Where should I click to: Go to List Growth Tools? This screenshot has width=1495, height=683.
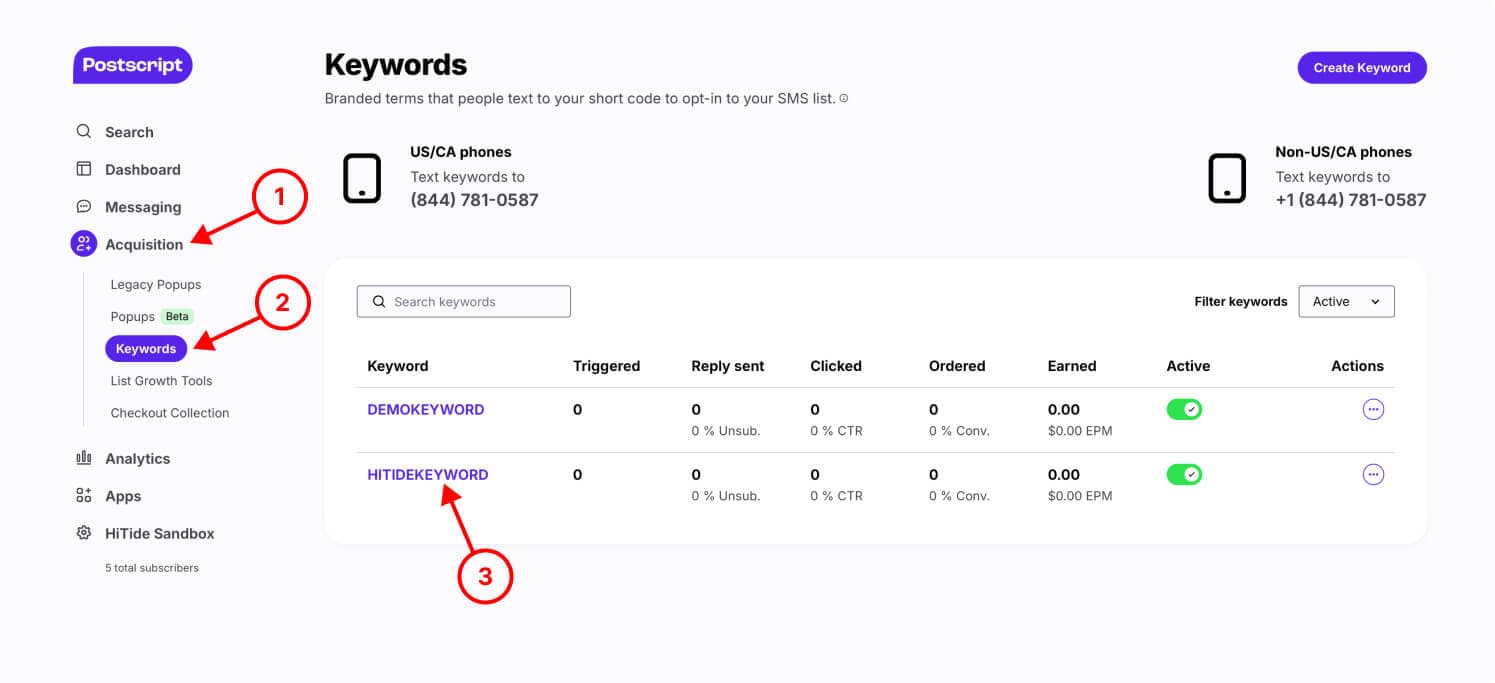pos(161,381)
